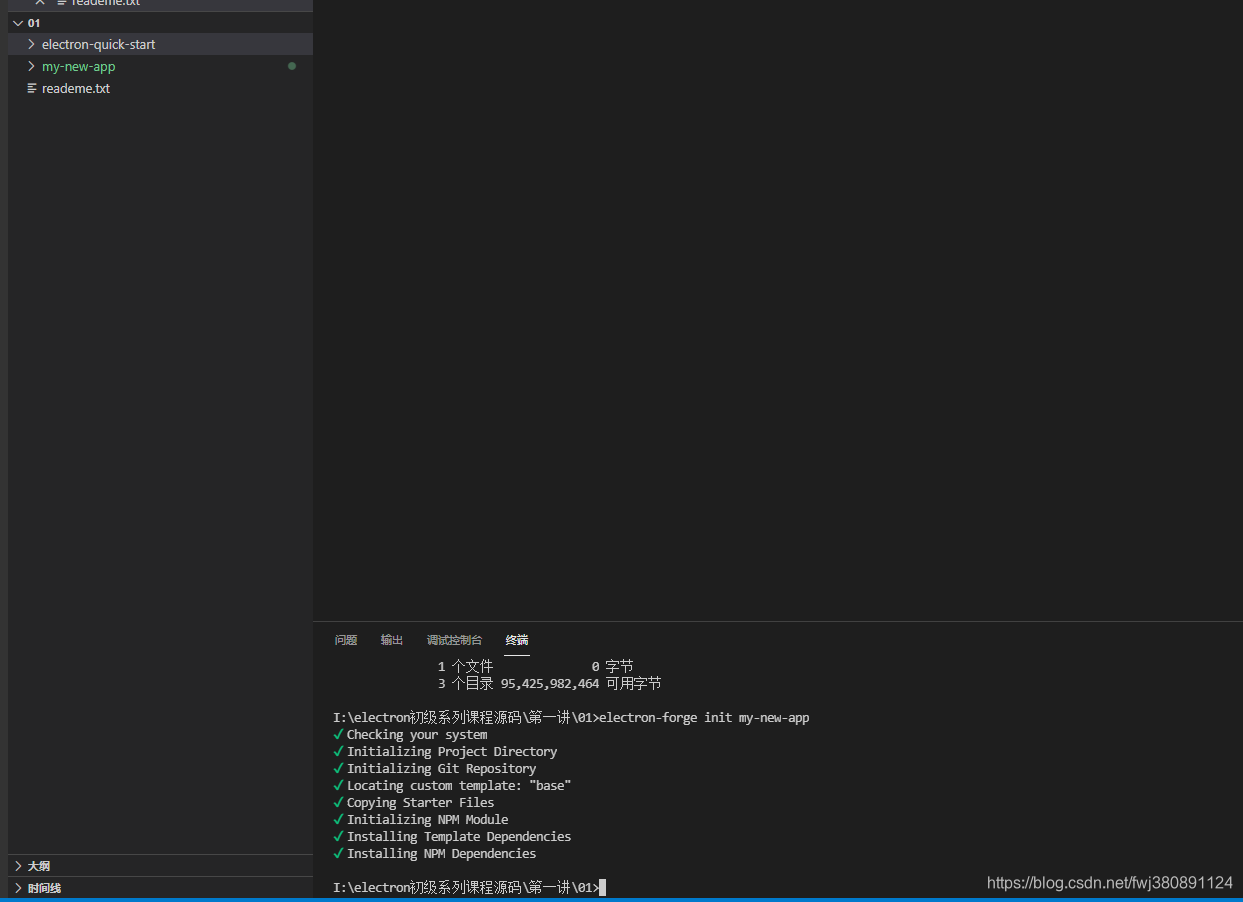Switch to the 输出 output tab
Image resolution: width=1243 pixels, height=902 pixels.
point(392,640)
